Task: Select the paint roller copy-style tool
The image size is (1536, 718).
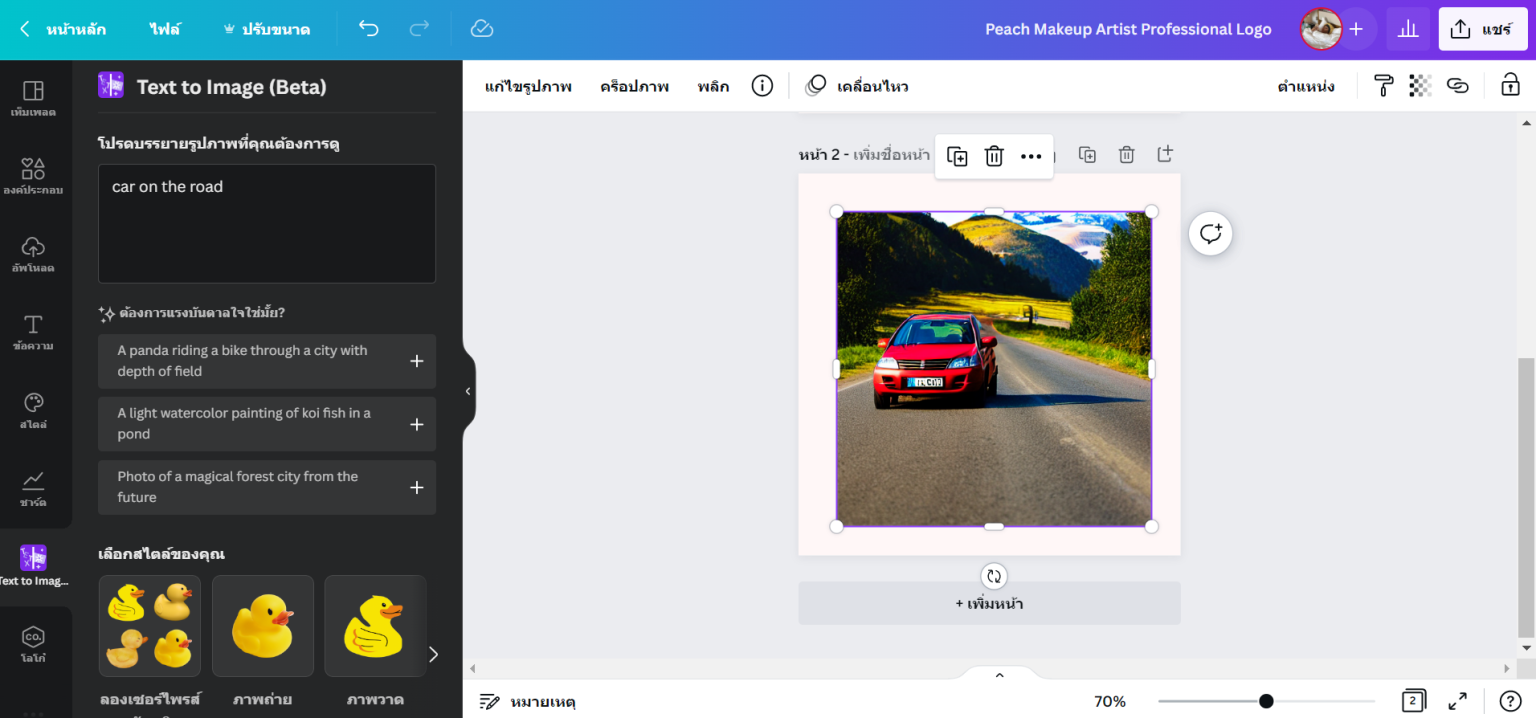Action: [x=1382, y=85]
